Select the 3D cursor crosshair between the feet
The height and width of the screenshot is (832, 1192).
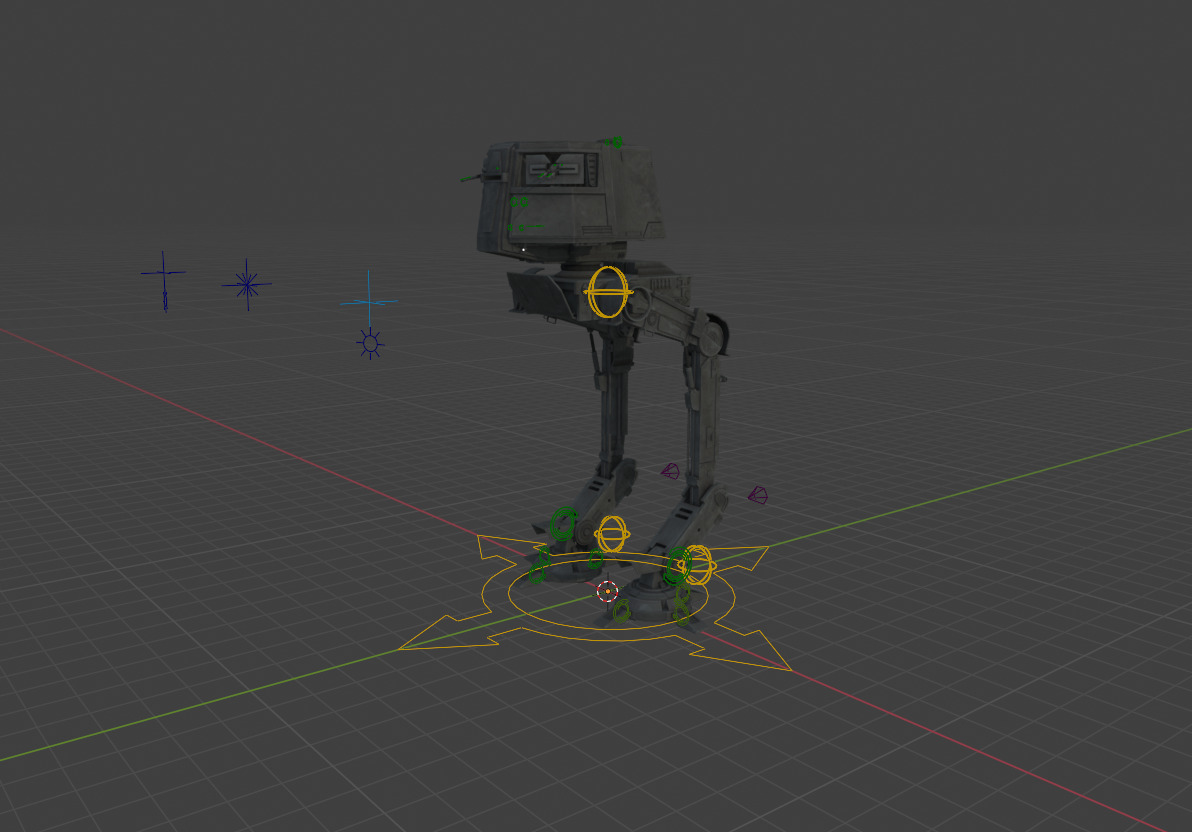click(x=607, y=591)
